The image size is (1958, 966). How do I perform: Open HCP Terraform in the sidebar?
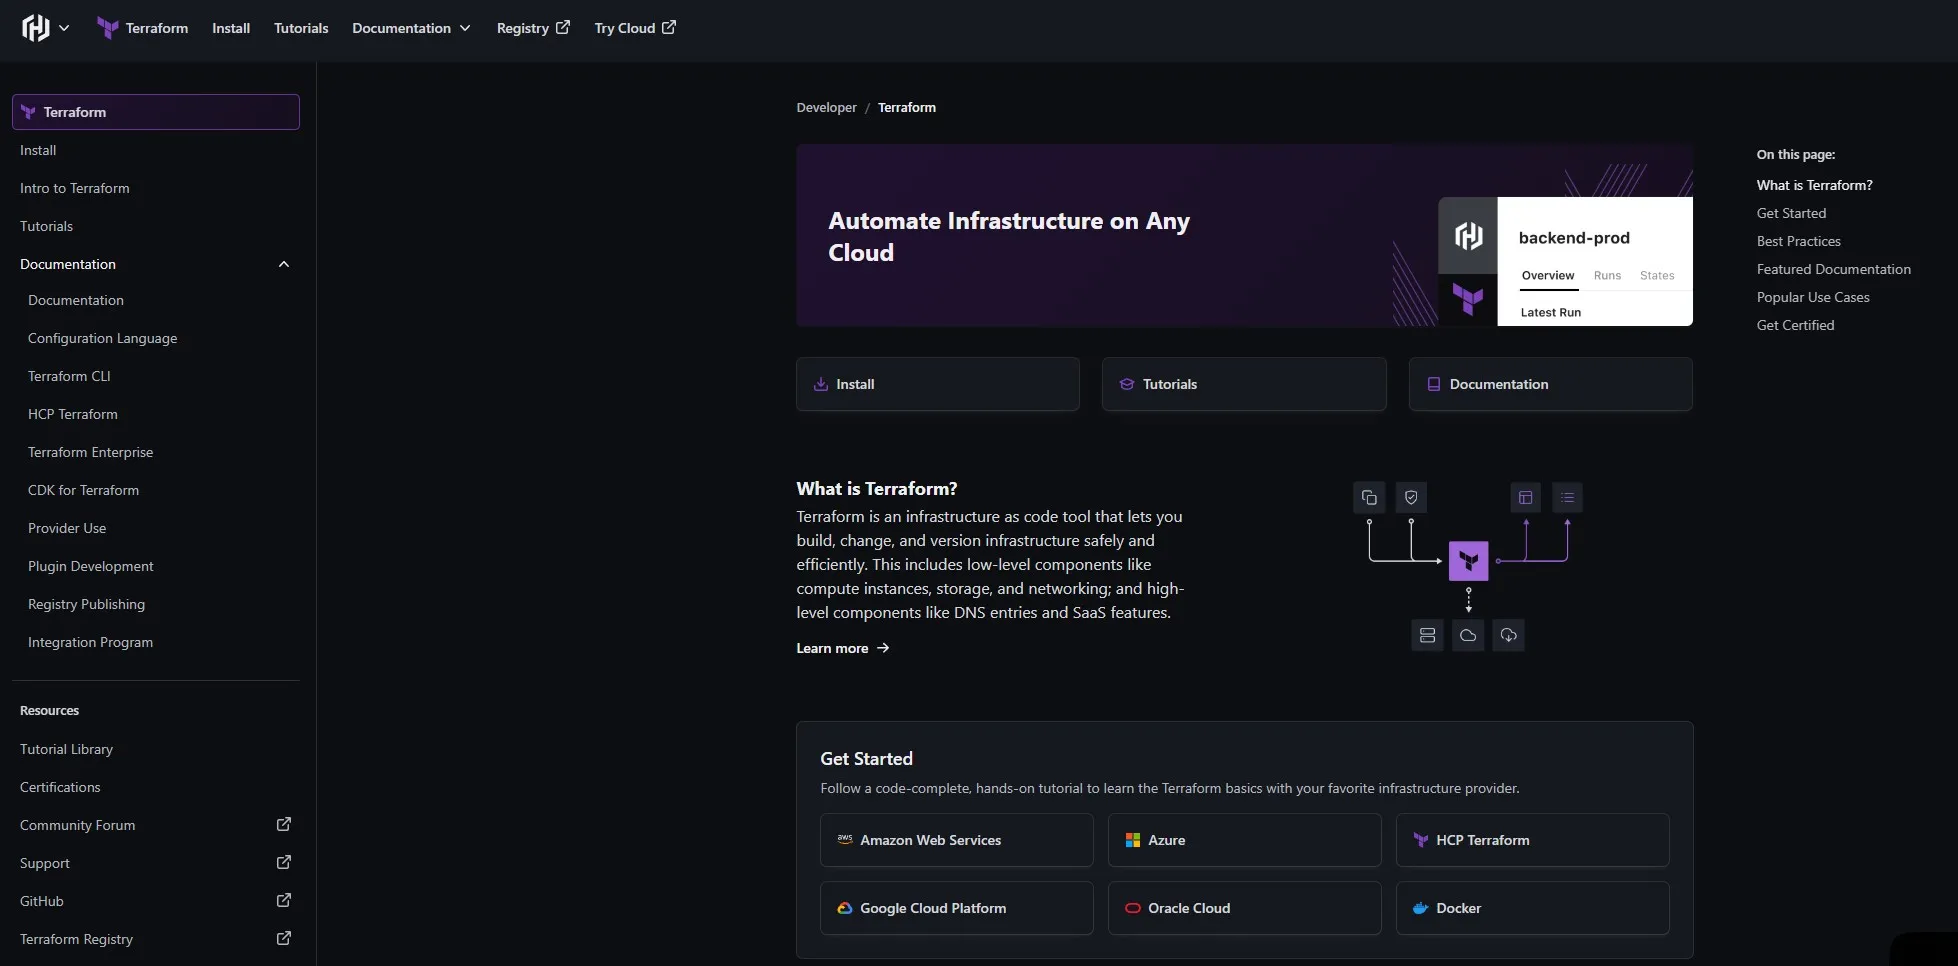click(x=73, y=414)
